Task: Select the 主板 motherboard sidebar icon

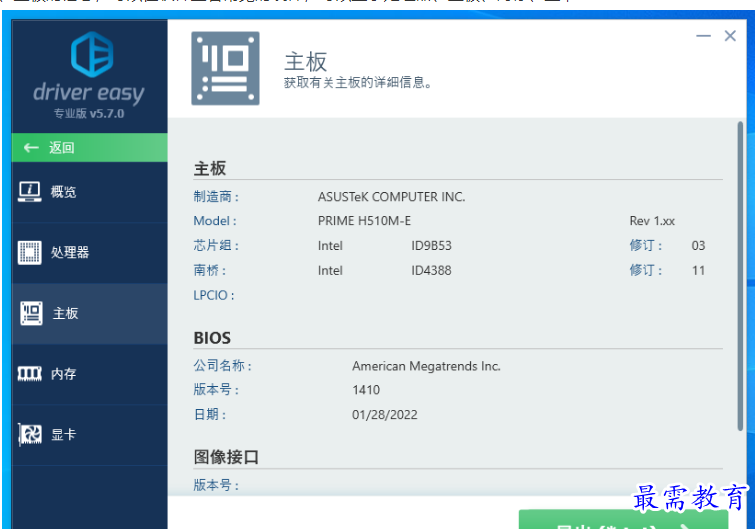Action: [31, 313]
